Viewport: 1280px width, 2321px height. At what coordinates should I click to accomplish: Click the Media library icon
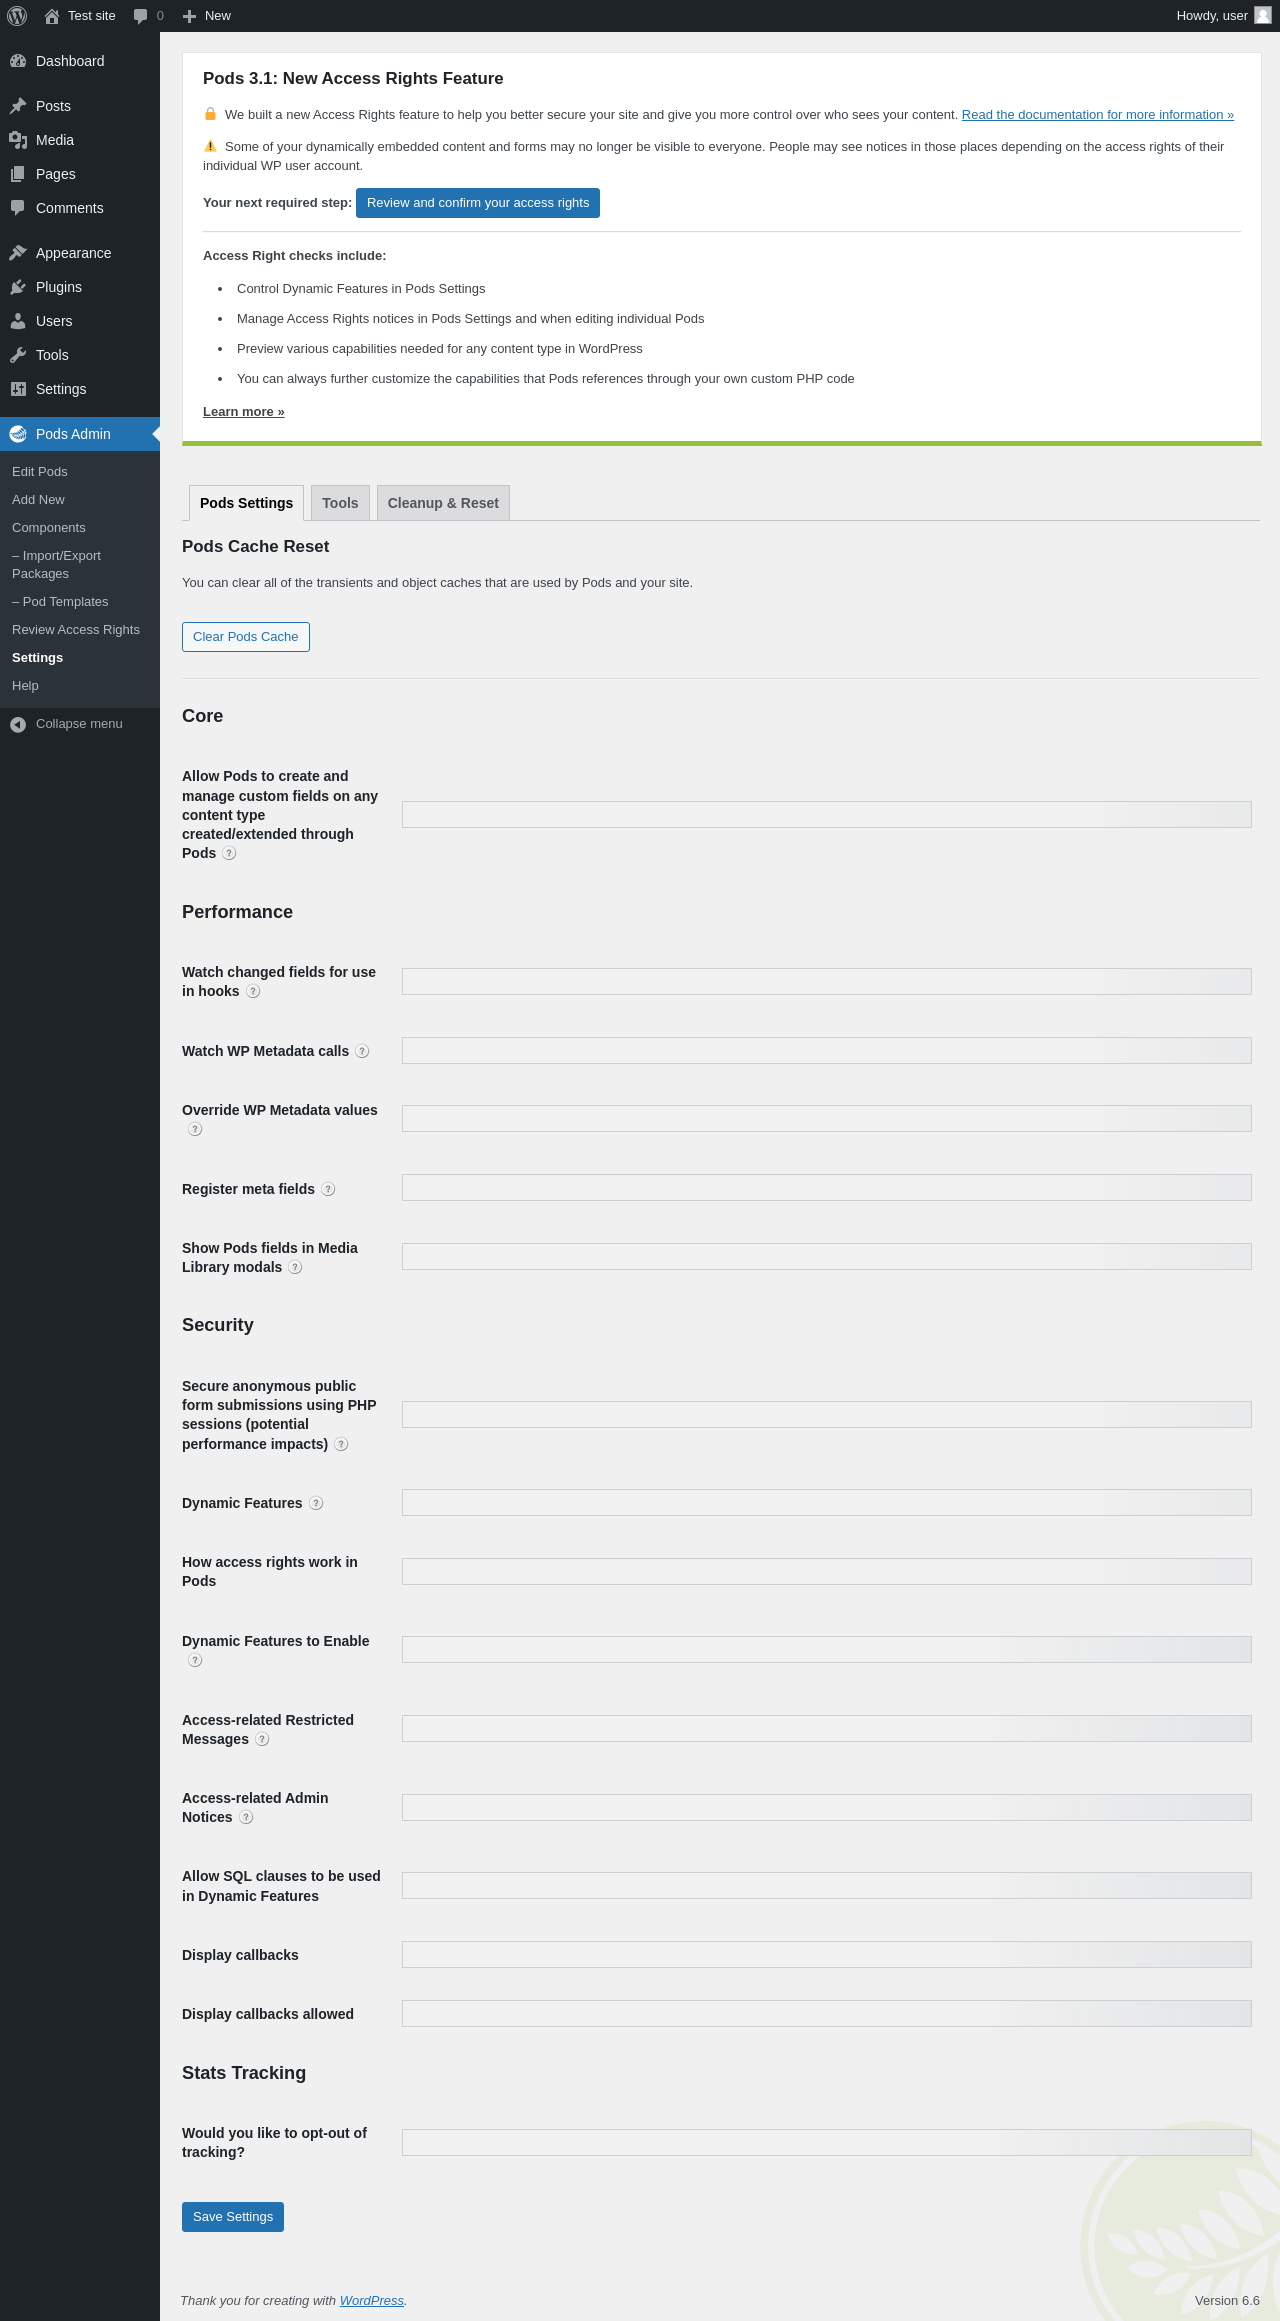coord(18,140)
